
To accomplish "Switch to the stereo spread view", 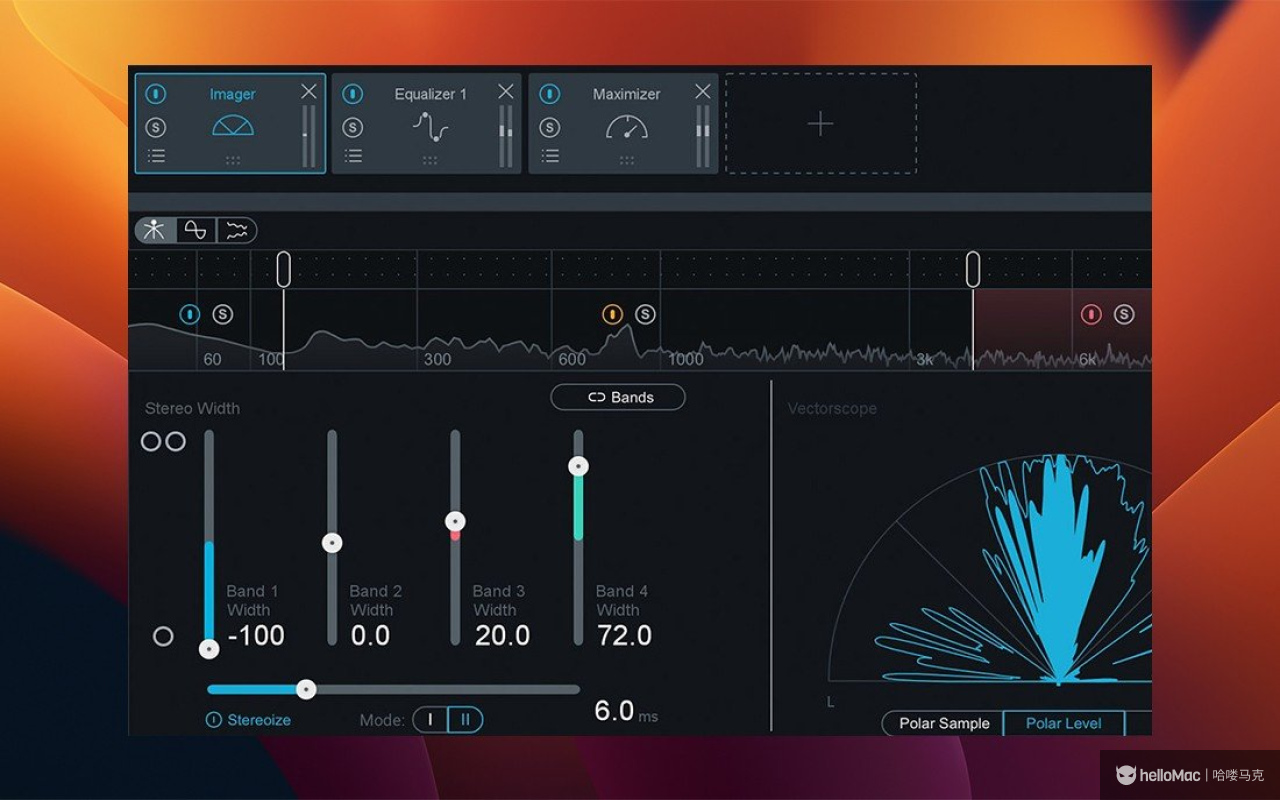I will click(155, 231).
